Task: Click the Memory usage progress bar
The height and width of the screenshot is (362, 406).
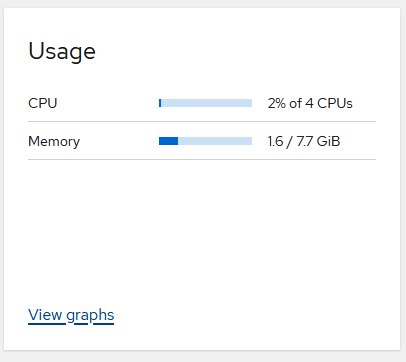Action: coord(205,141)
